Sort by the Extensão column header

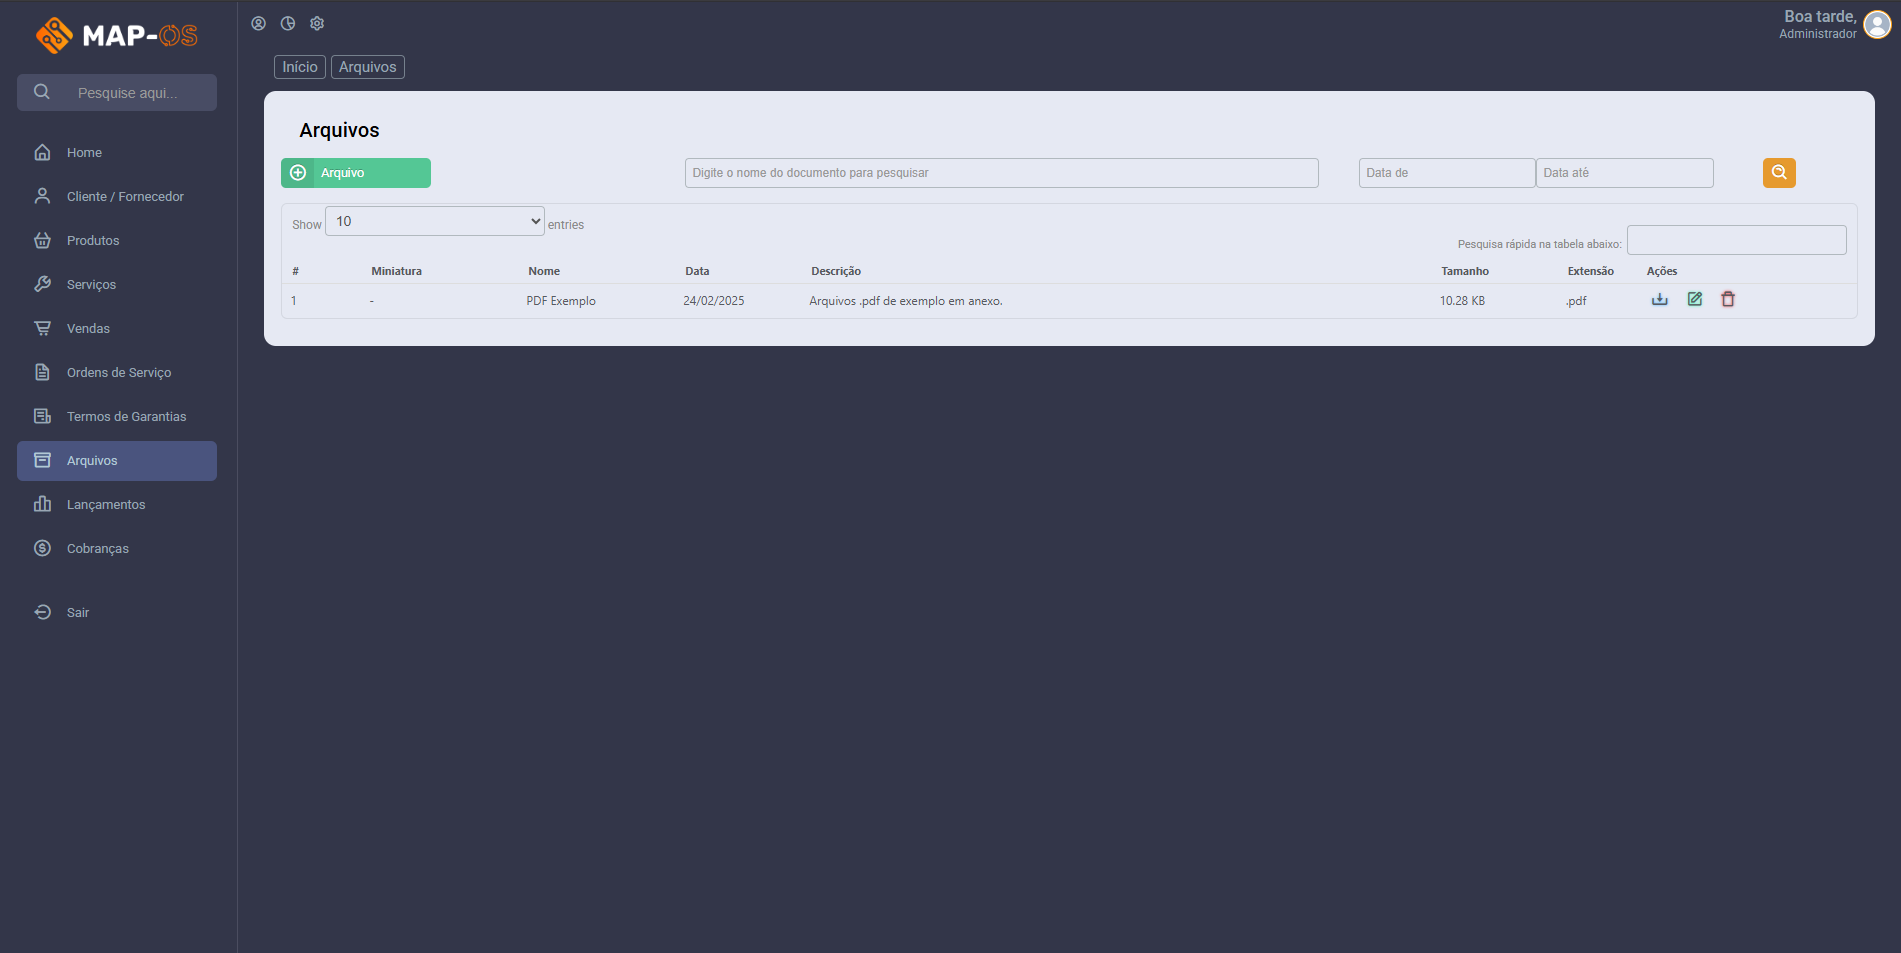tap(1591, 271)
